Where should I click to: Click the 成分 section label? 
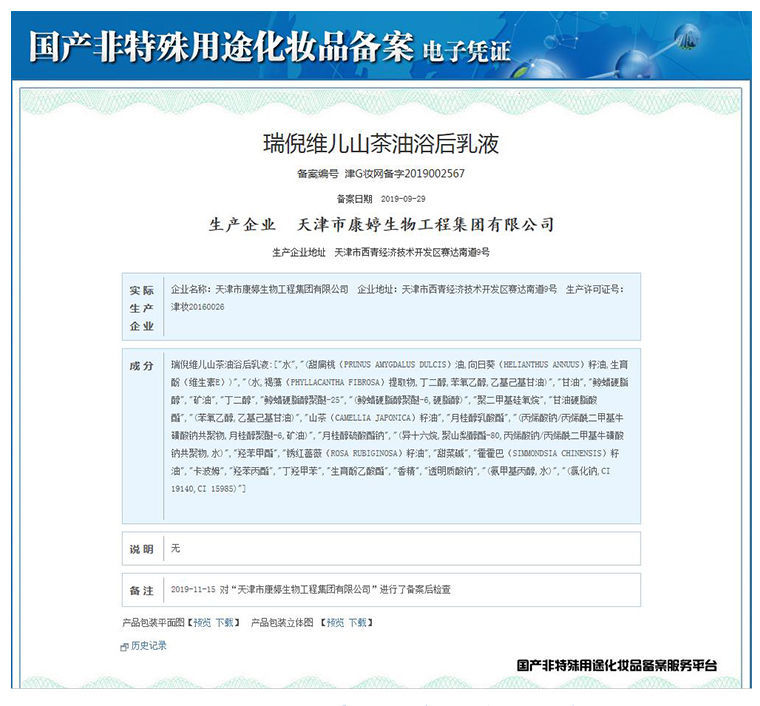(142, 366)
